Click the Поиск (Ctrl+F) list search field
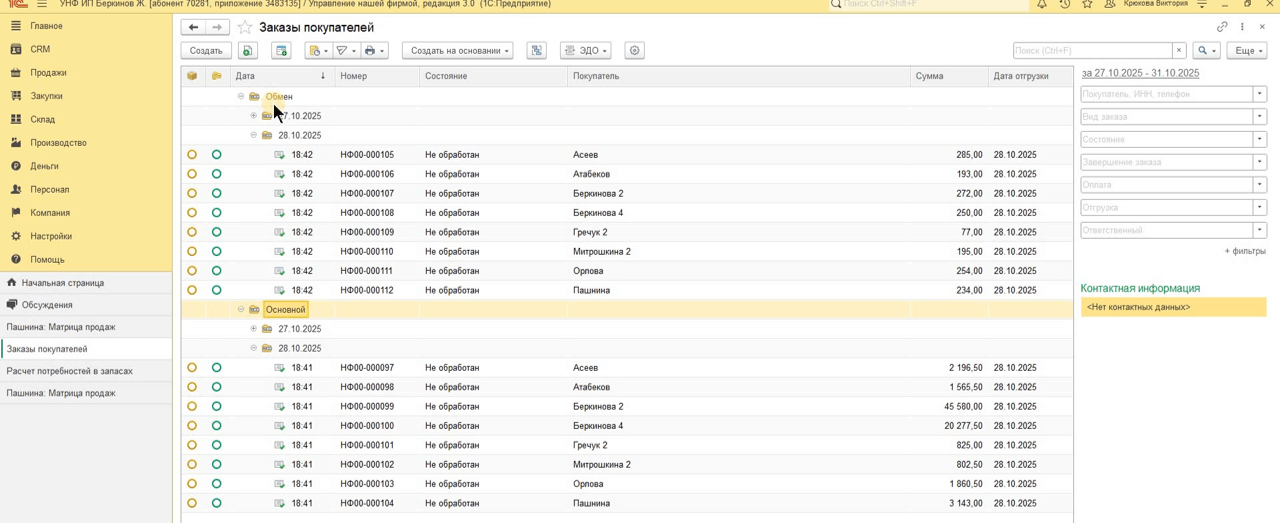The width and height of the screenshot is (1280, 523). coord(1092,51)
